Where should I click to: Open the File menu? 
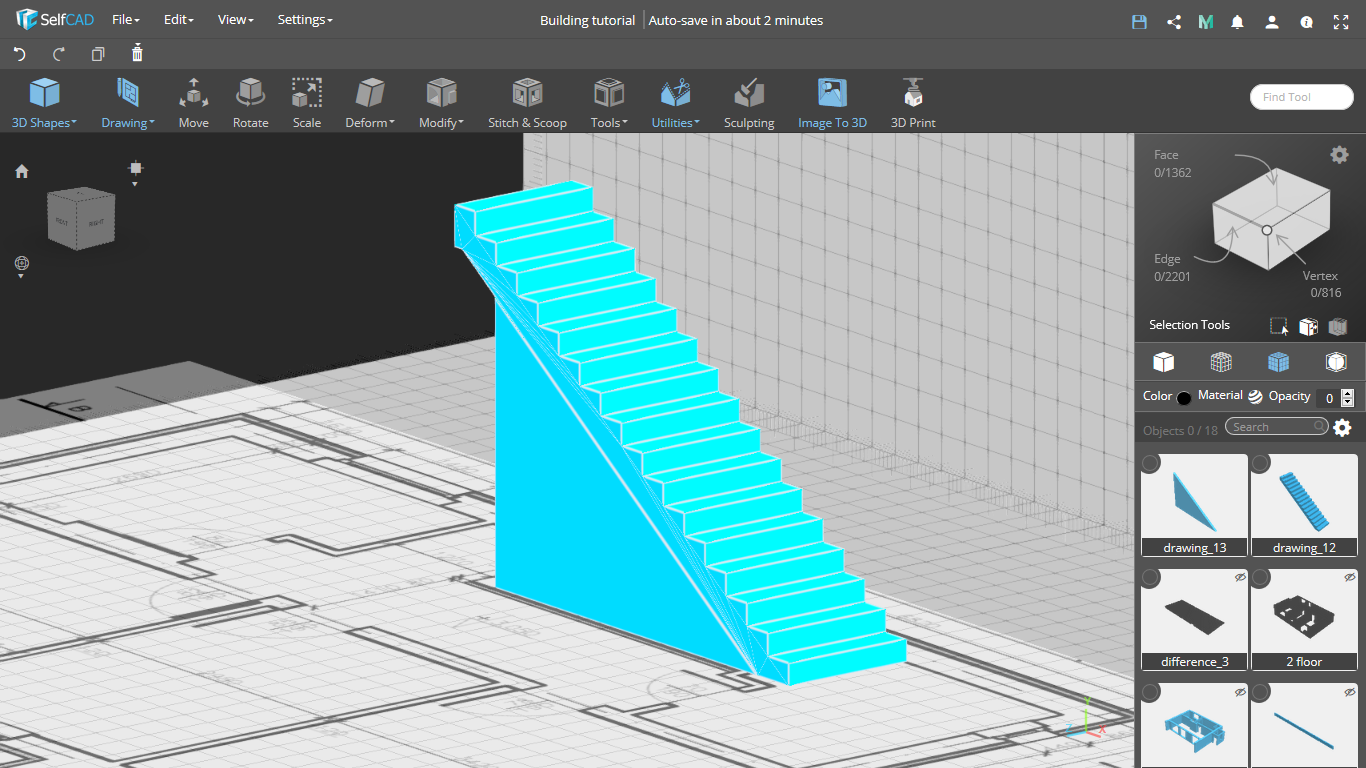pyautogui.click(x=126, y=20)
